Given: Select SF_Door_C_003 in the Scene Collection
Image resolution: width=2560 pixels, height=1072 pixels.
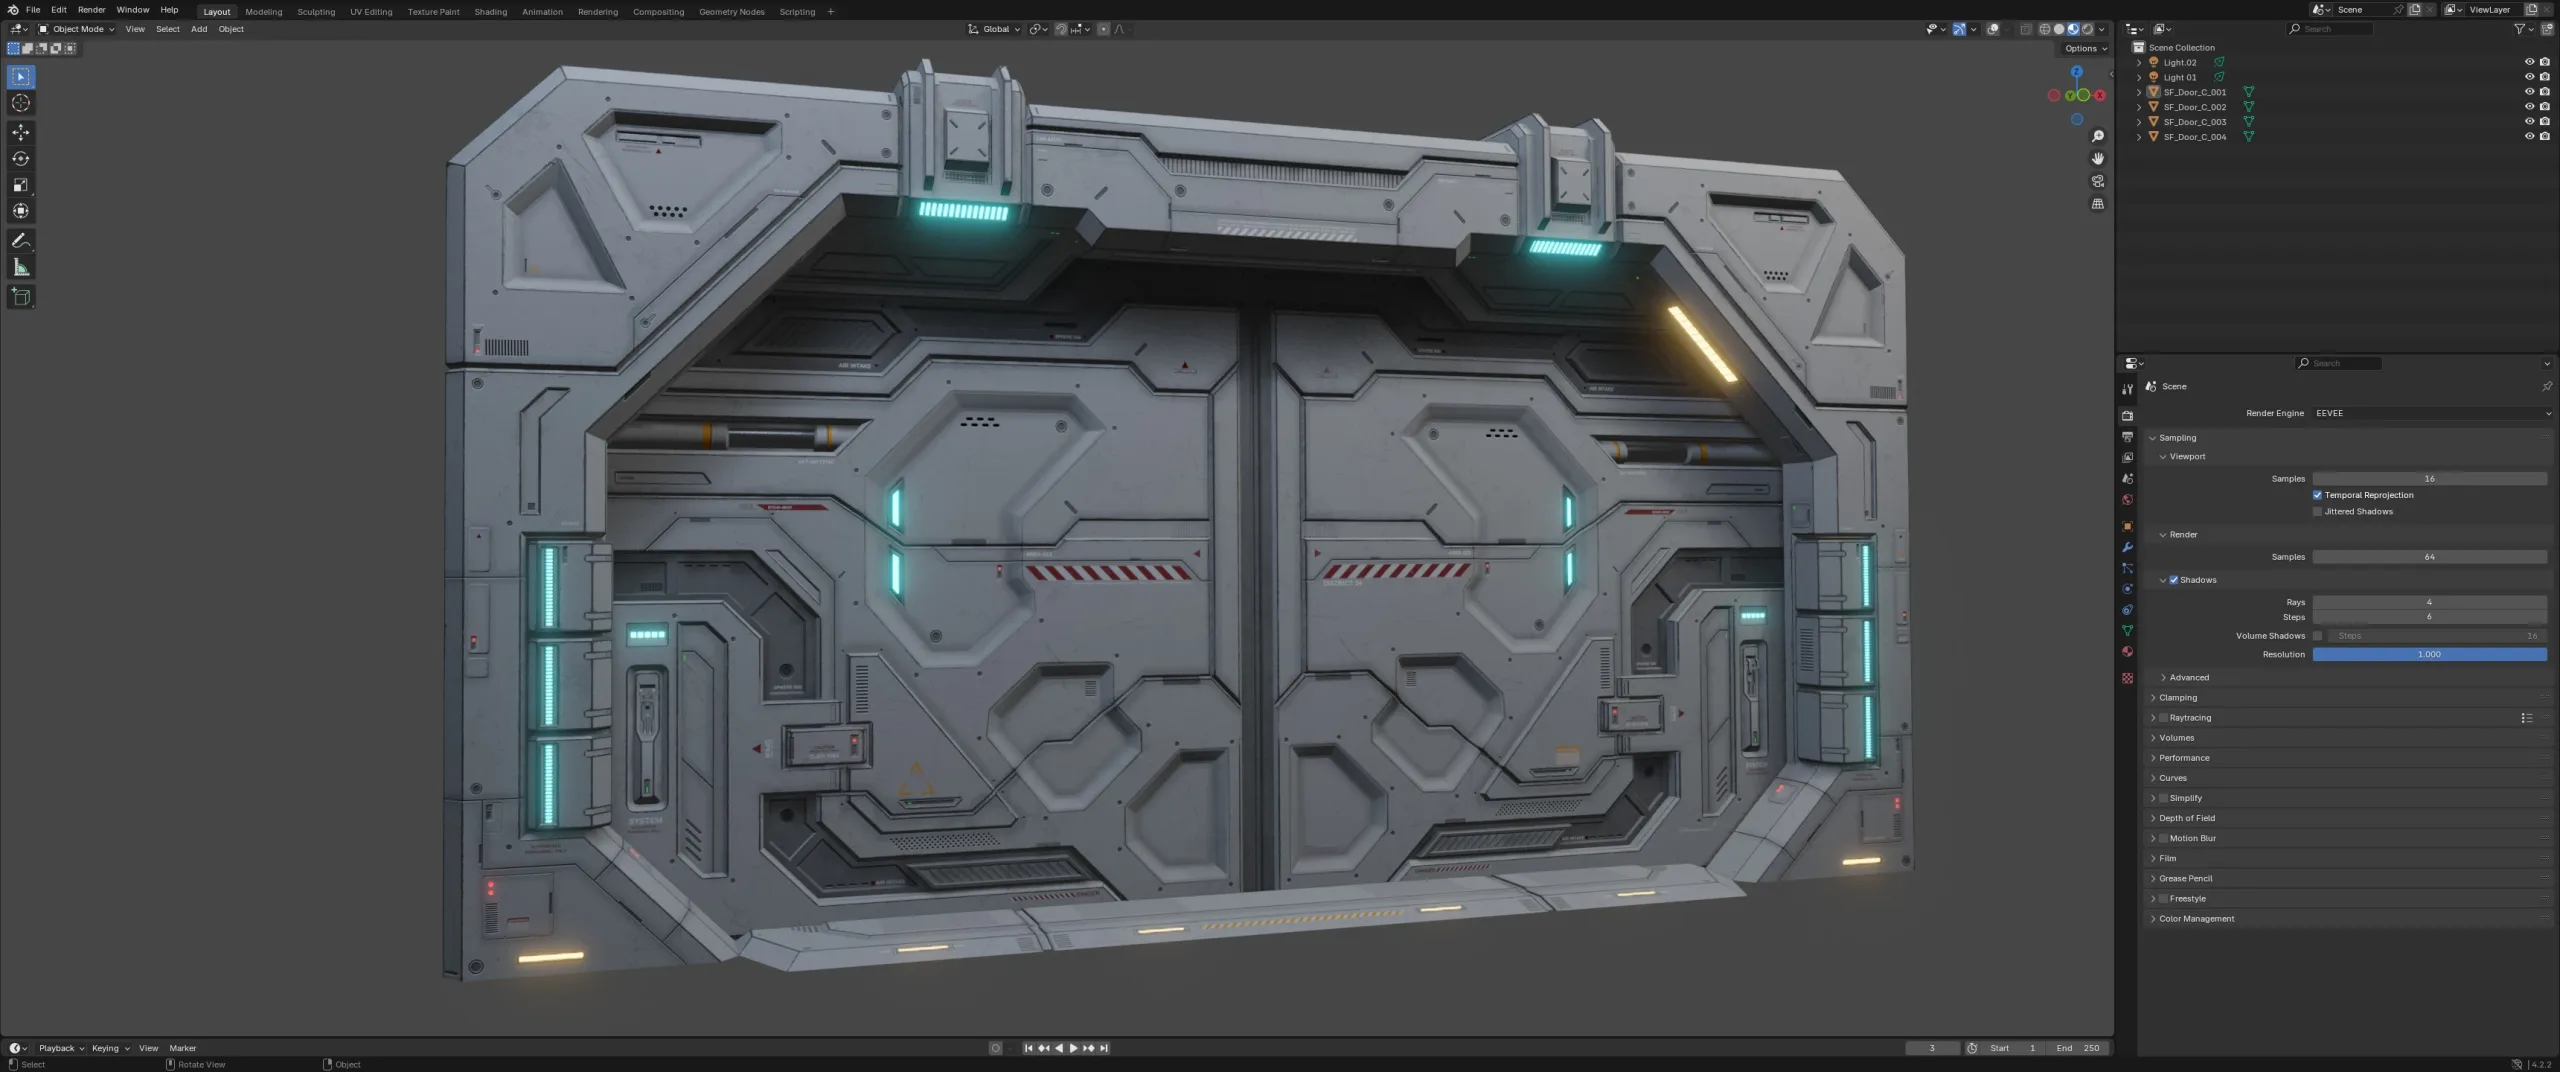Looking at the screenshot, I should pos(2194,121).
